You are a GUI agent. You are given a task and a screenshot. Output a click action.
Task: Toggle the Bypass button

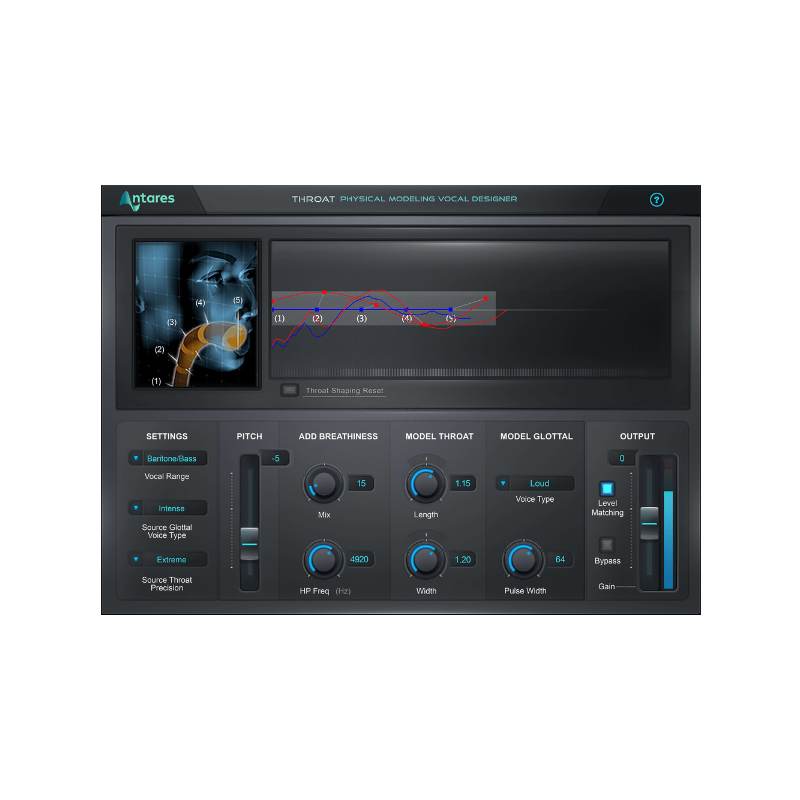point(607,545)
